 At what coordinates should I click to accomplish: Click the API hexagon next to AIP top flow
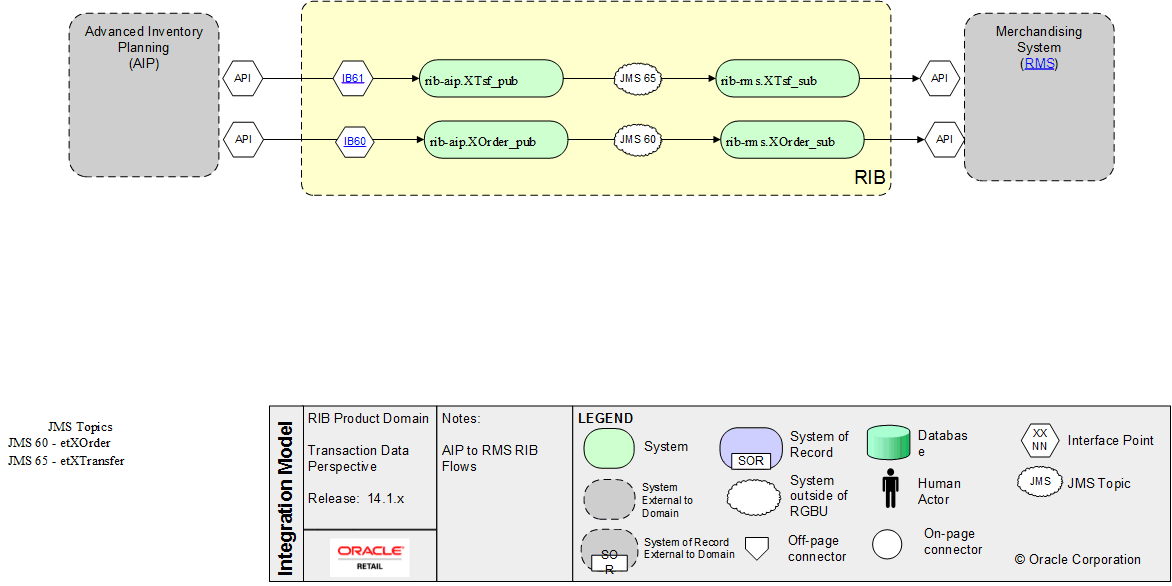[x=243, y=77]
